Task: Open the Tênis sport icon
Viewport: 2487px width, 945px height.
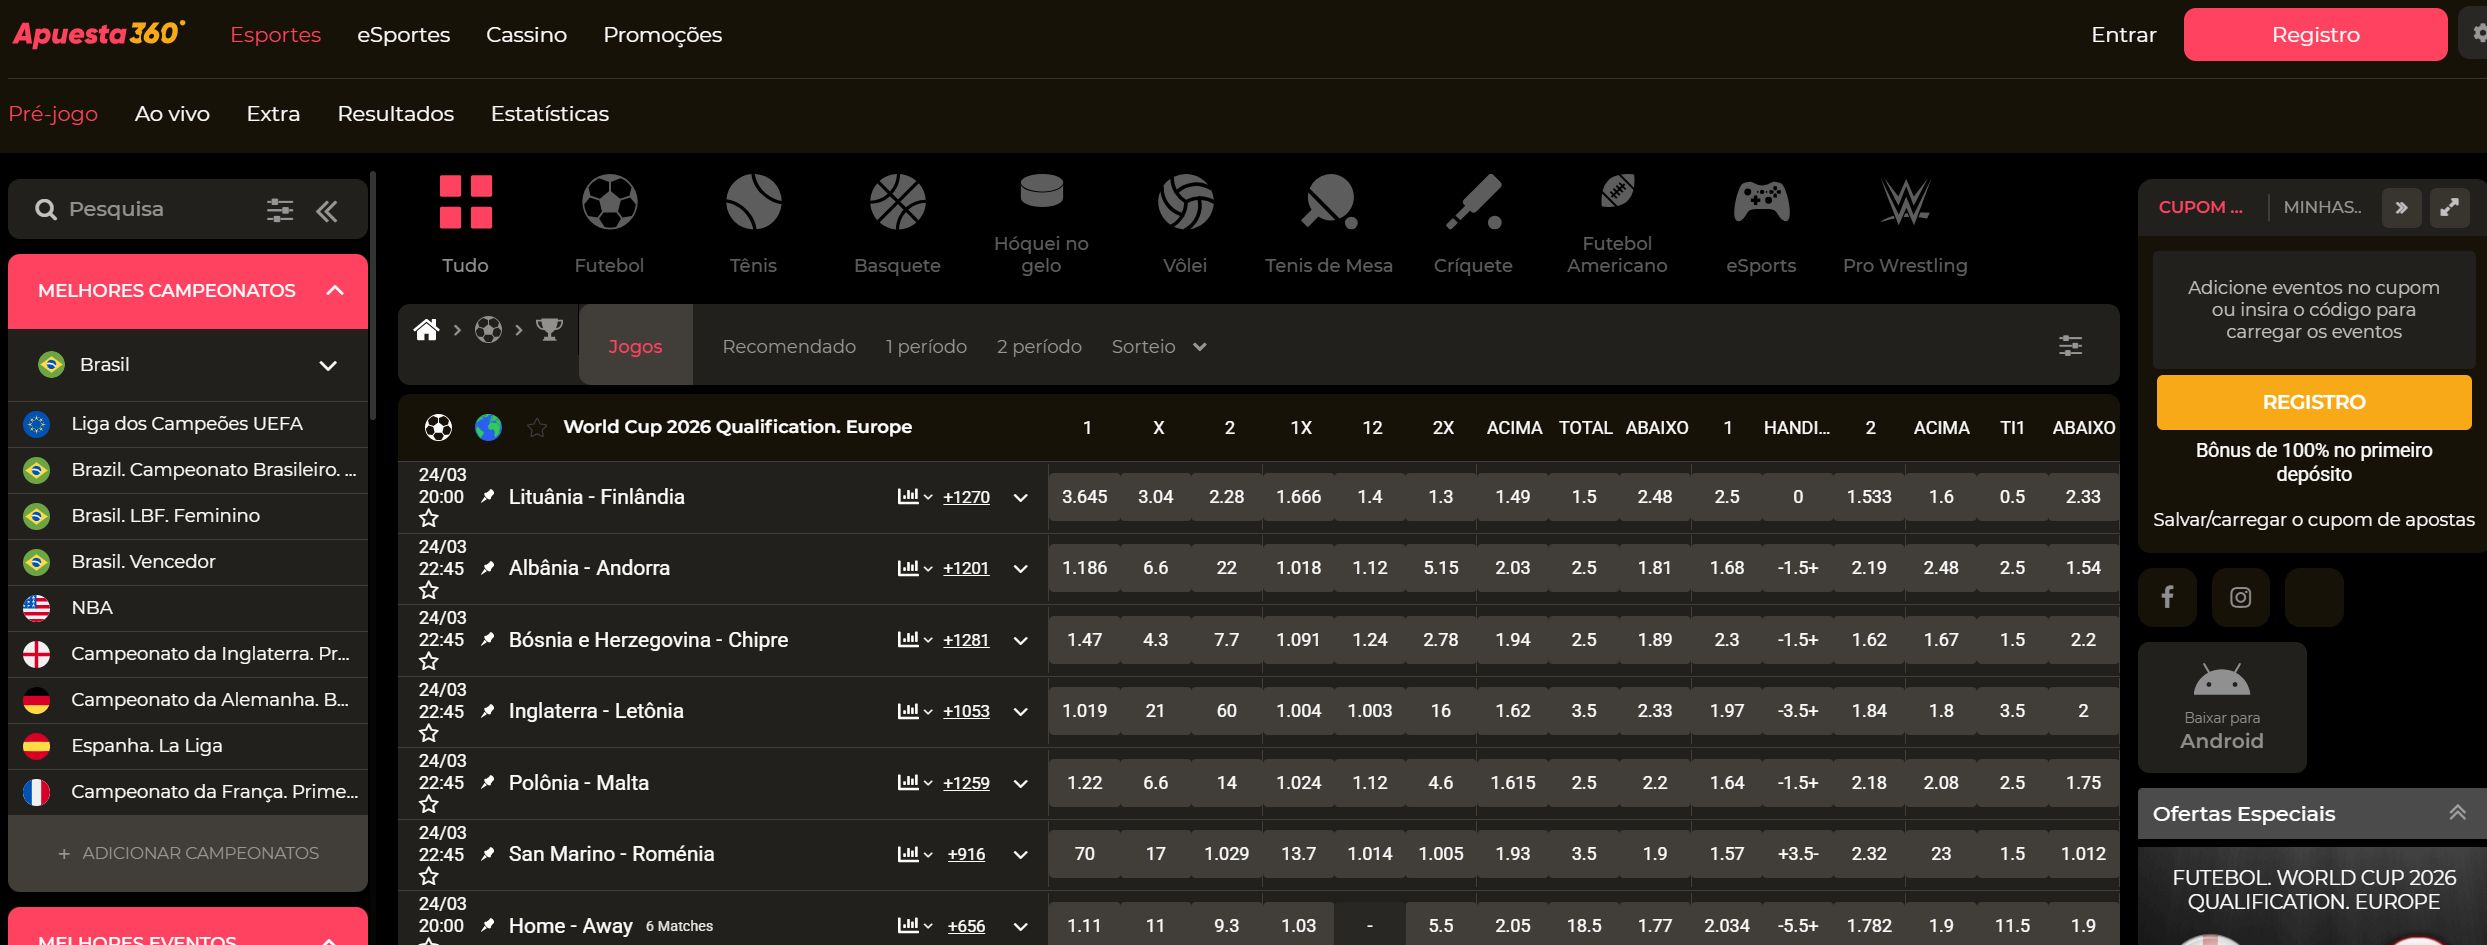Action: click(753, 202)
